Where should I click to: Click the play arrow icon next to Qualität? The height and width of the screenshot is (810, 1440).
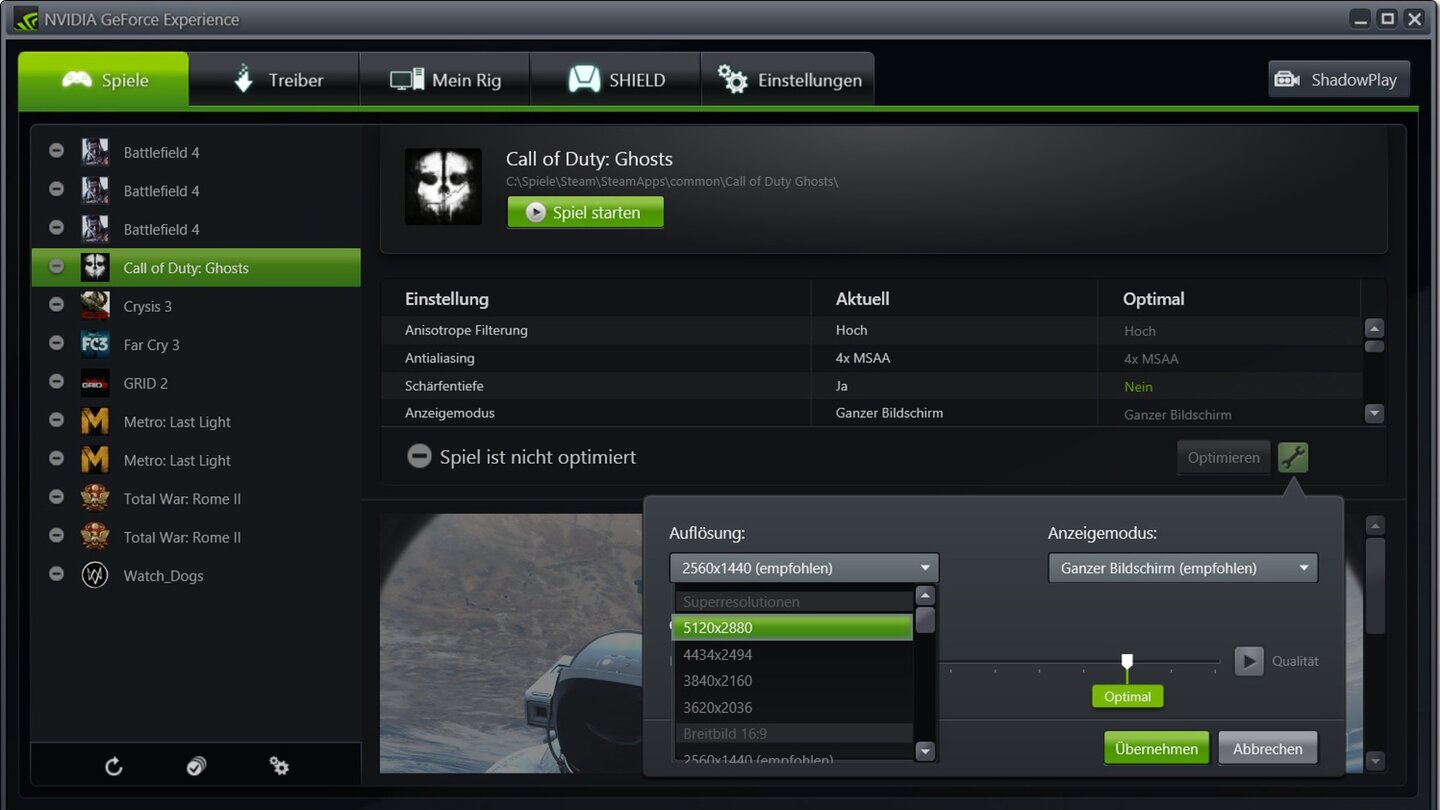pyautogui.click(x=1249, y=661)
